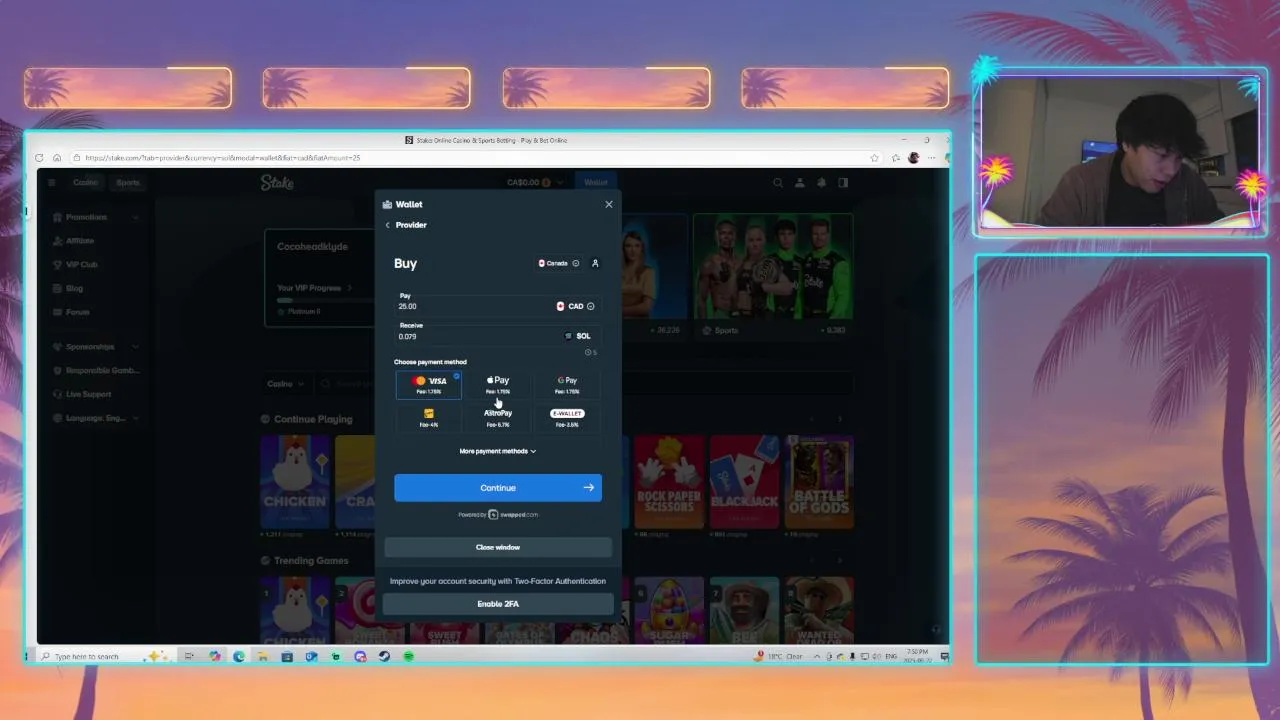The image size is (1280, 720).
Task: Expand More payment methods
Action: pos(498,451)
